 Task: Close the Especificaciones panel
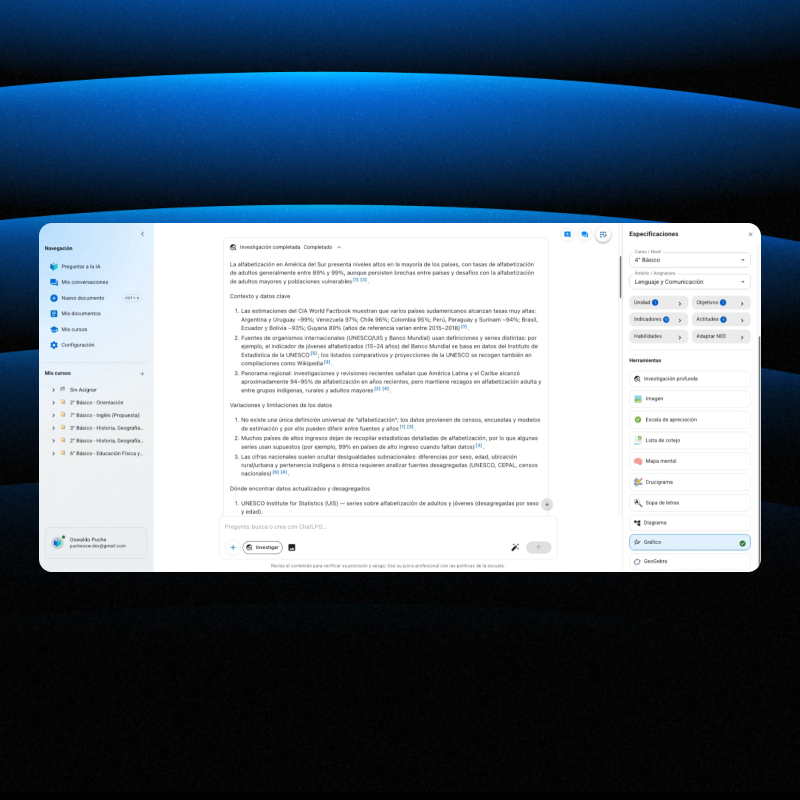tap(751, 234)
